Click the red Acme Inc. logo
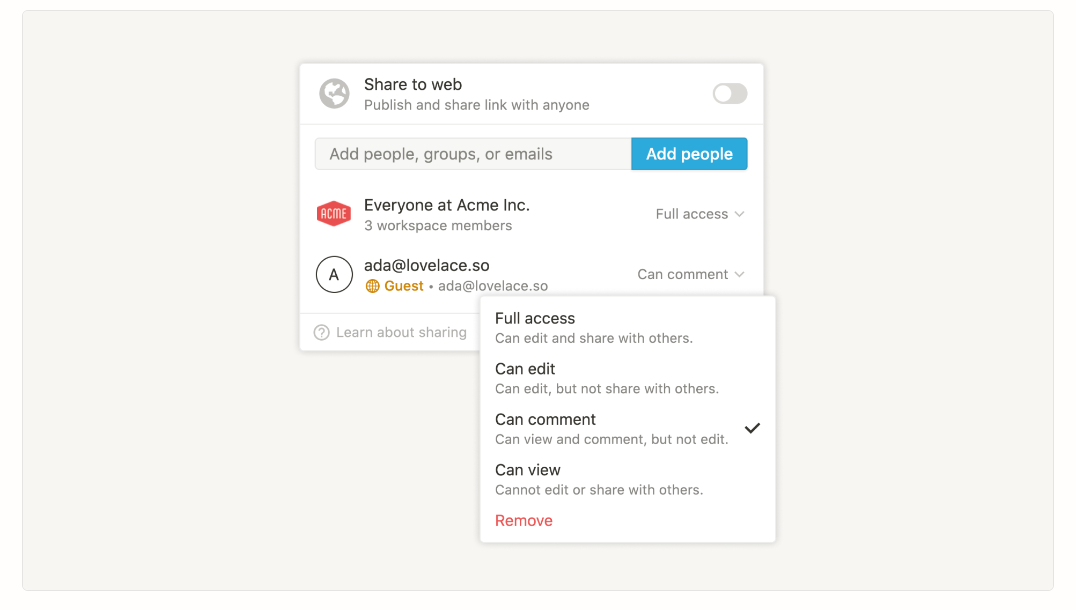Screen dimensions: 1076x610 (334, 214)
